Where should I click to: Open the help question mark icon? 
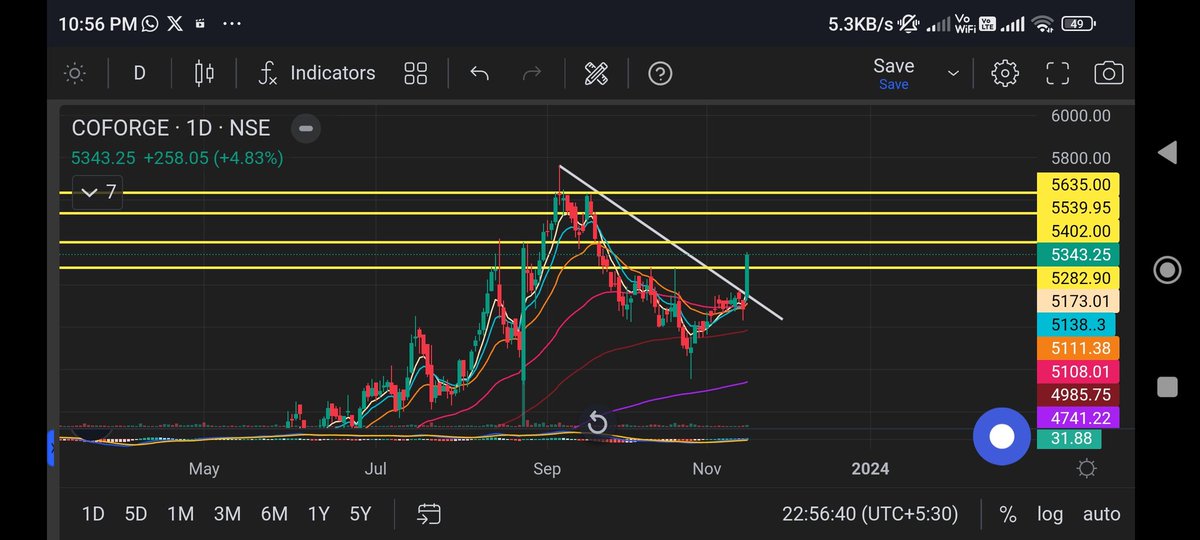tap(660, 73)
